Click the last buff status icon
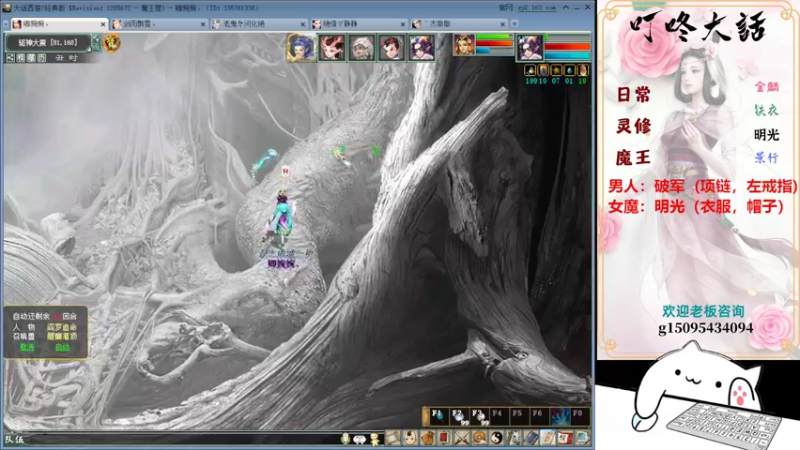The width and height of the screenshot is (800, 450). [x=583, y=70]
